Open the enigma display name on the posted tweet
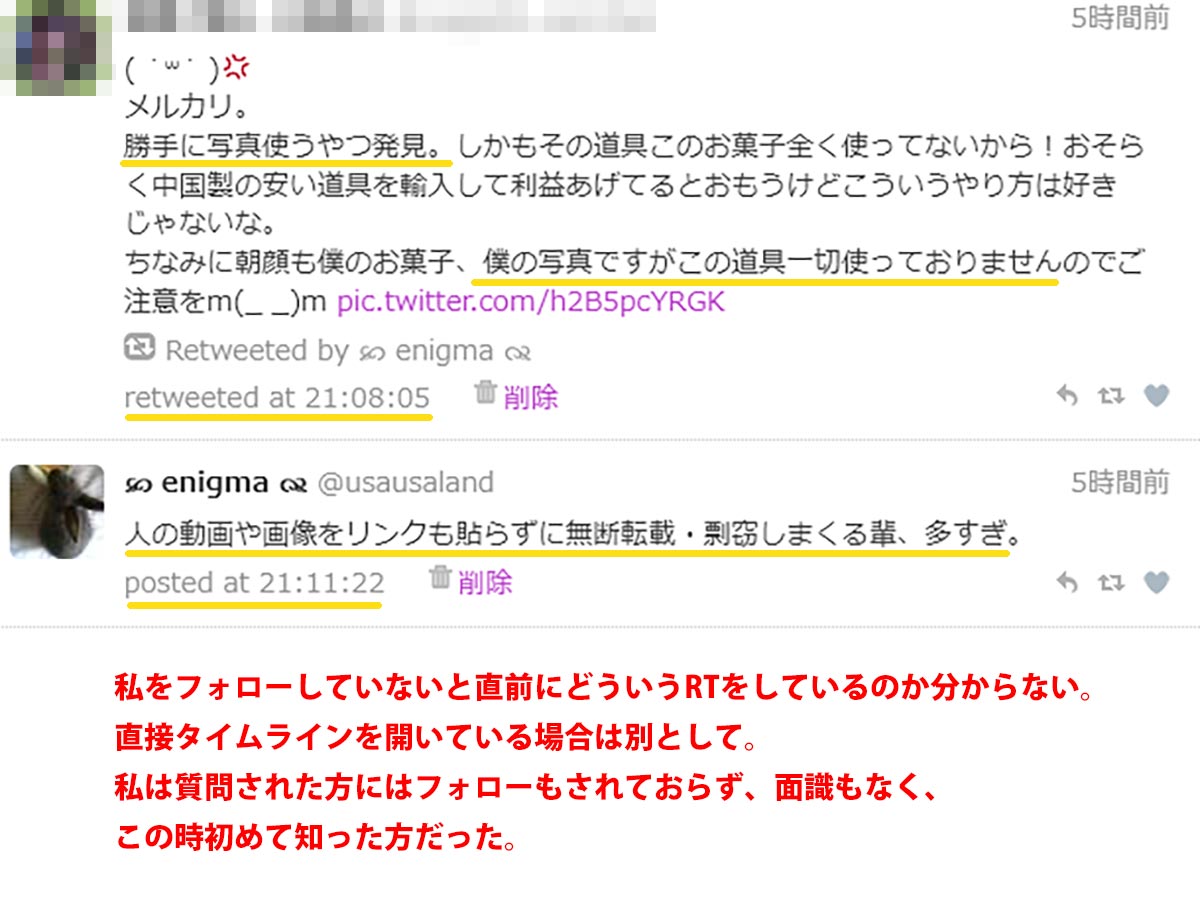Screen dimensions: 1200x900 (215, 484)
